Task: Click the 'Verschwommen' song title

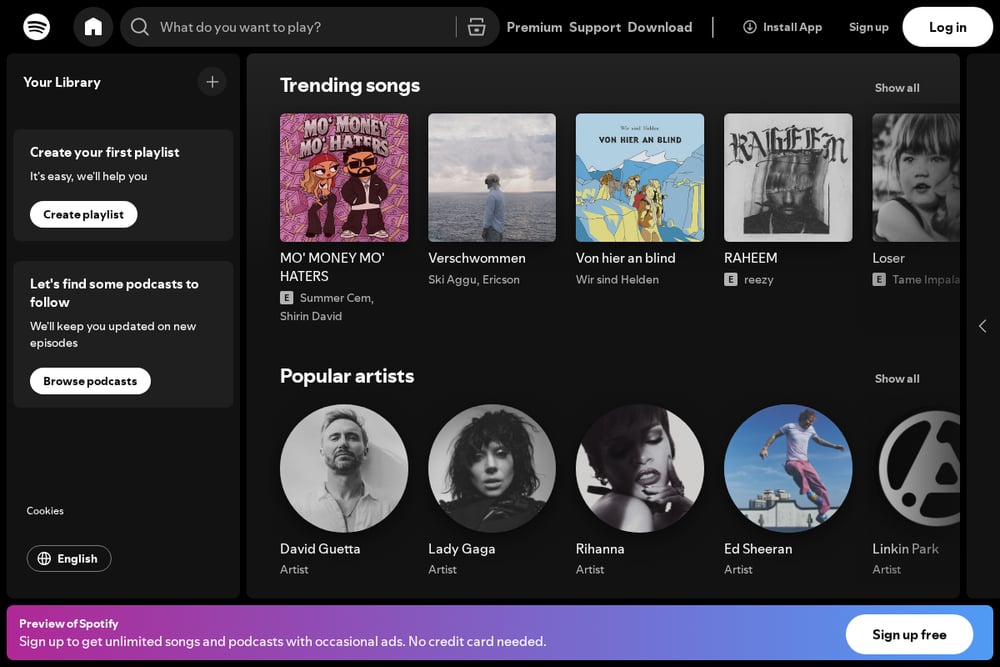Action: pyautogui.click(x=477, y=258)
